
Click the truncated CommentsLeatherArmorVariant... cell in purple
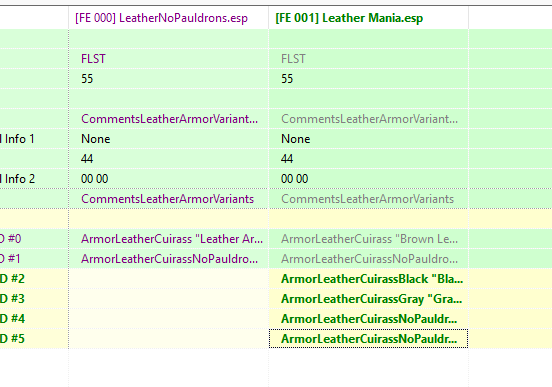[x=168, y=119]
